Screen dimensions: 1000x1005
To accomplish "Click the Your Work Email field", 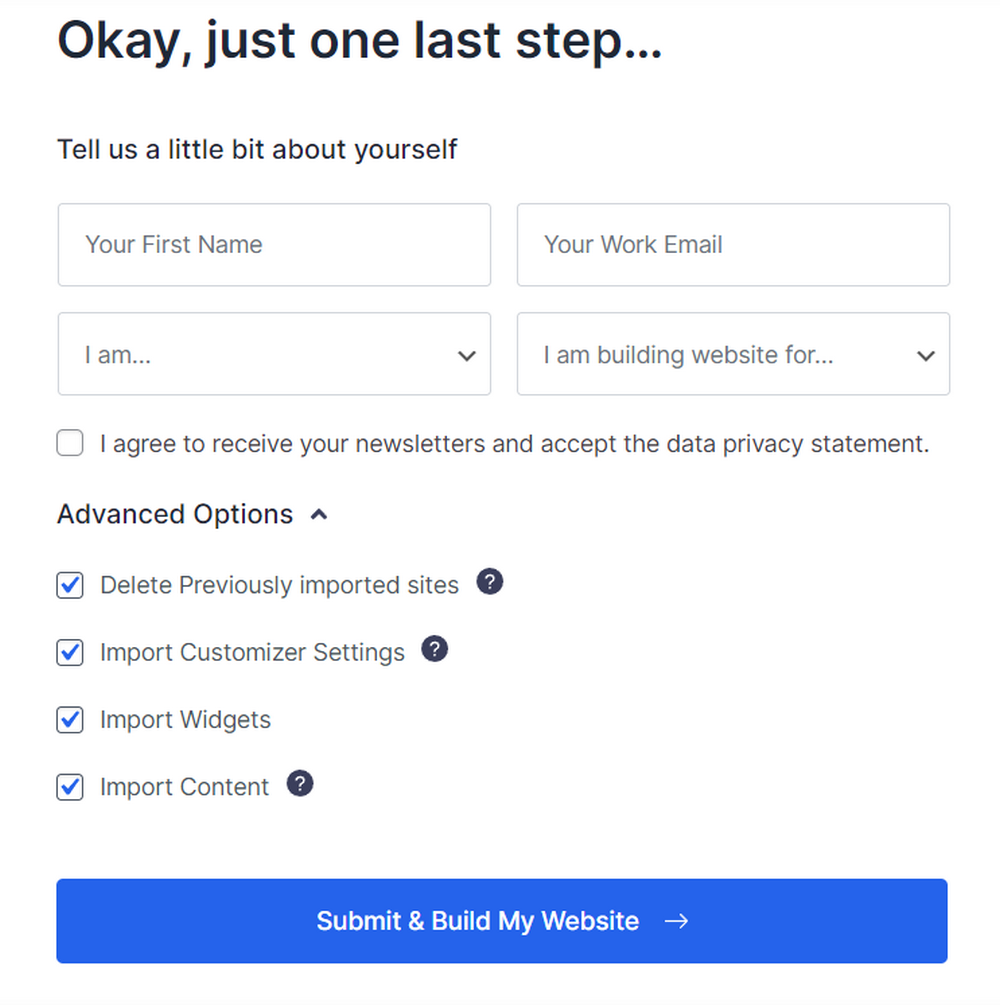I will coord(733,244).
